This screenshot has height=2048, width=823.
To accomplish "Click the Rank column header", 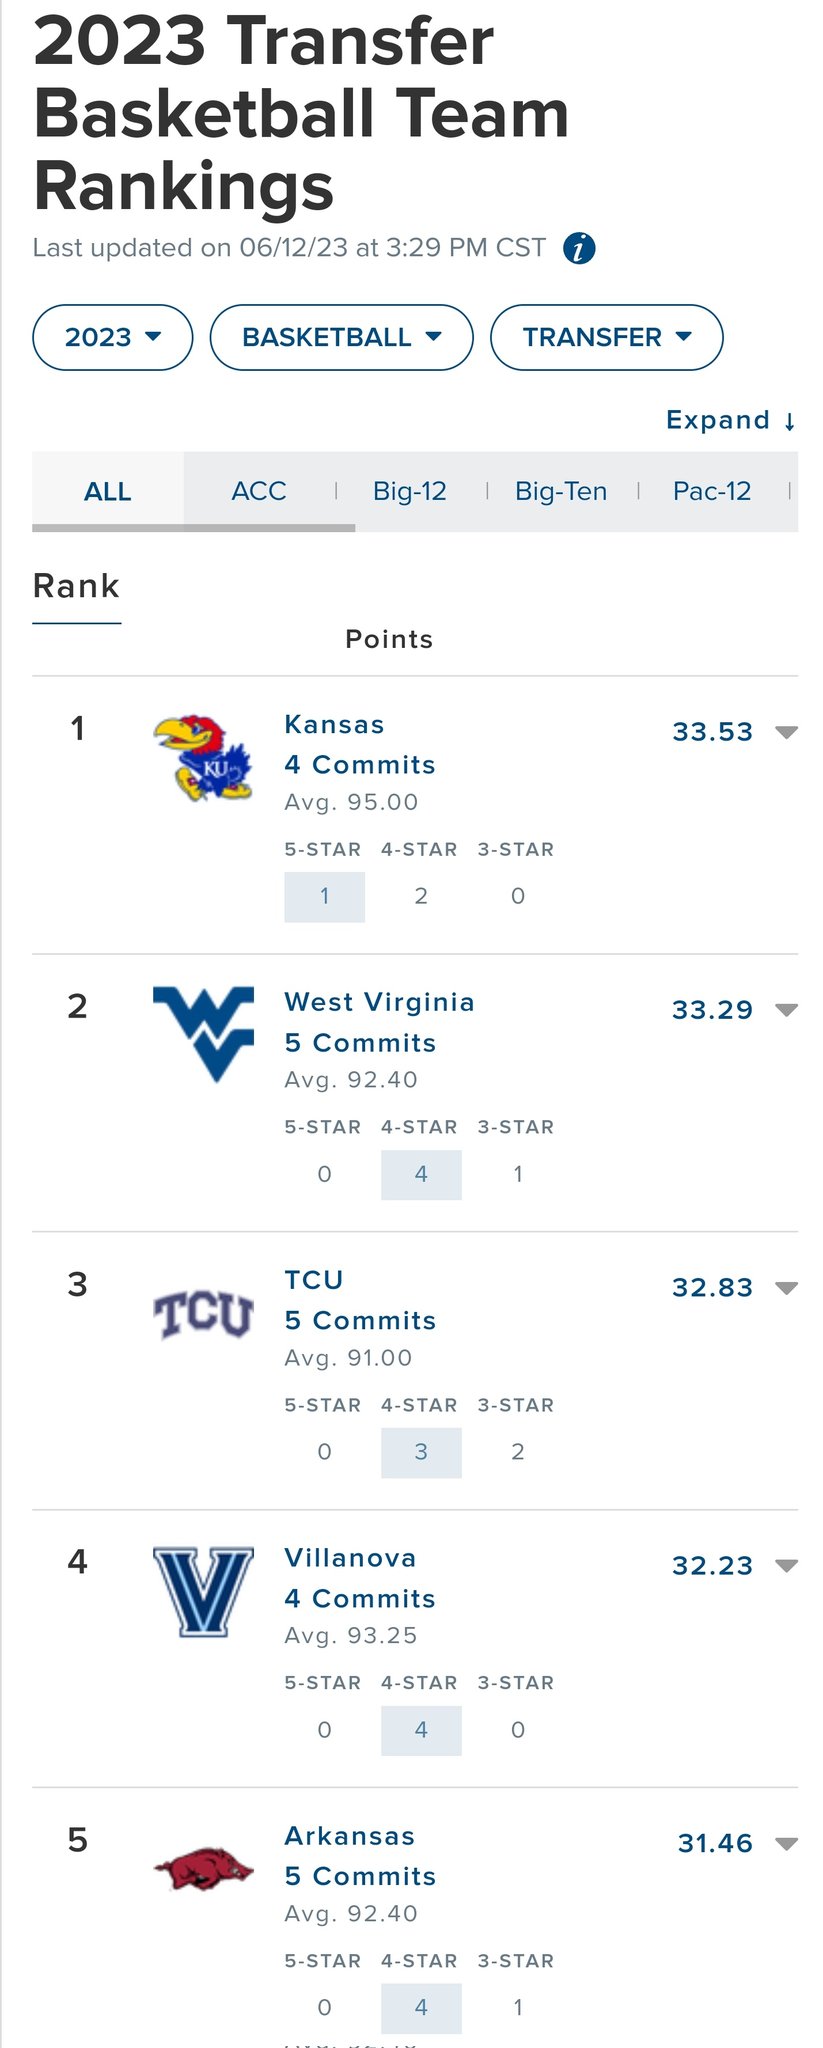I will point(76,586).
